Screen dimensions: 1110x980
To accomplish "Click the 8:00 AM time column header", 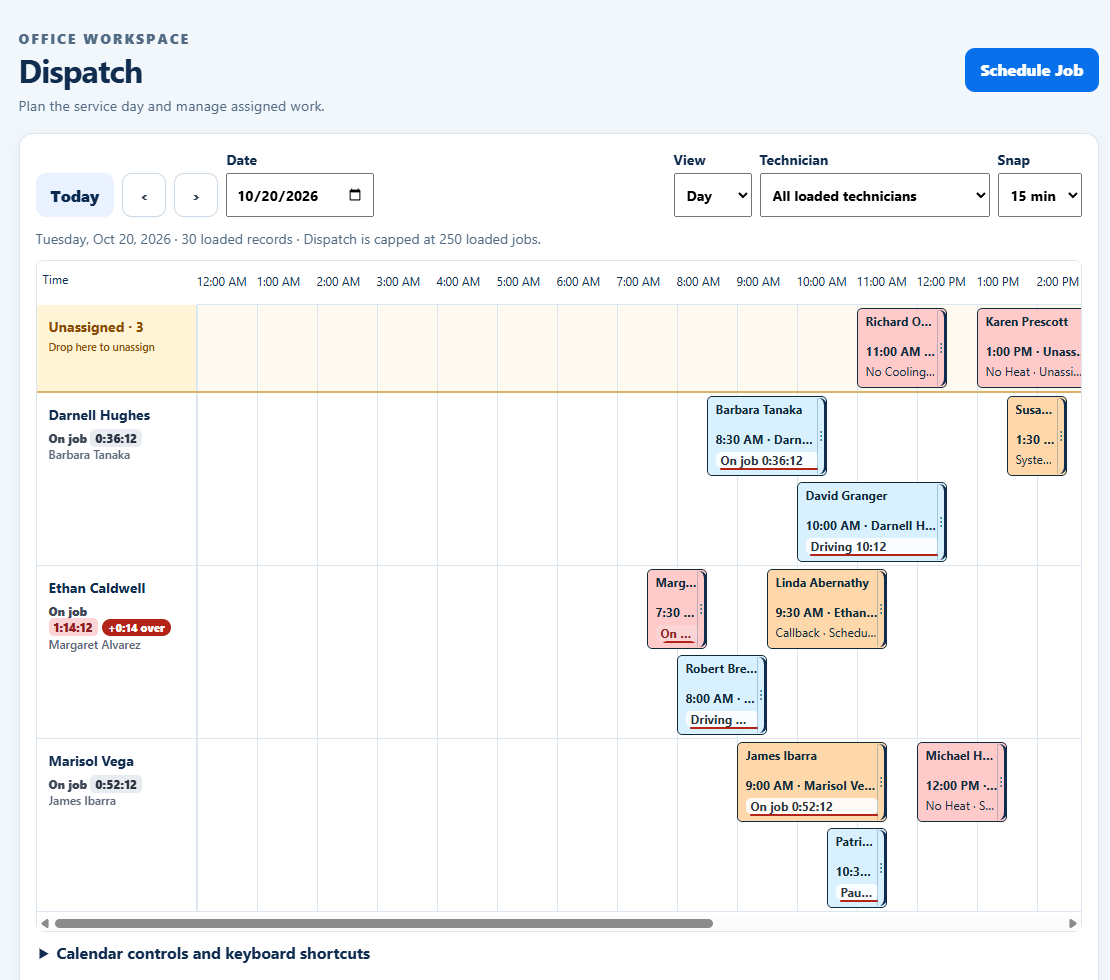I will [698, 282].
